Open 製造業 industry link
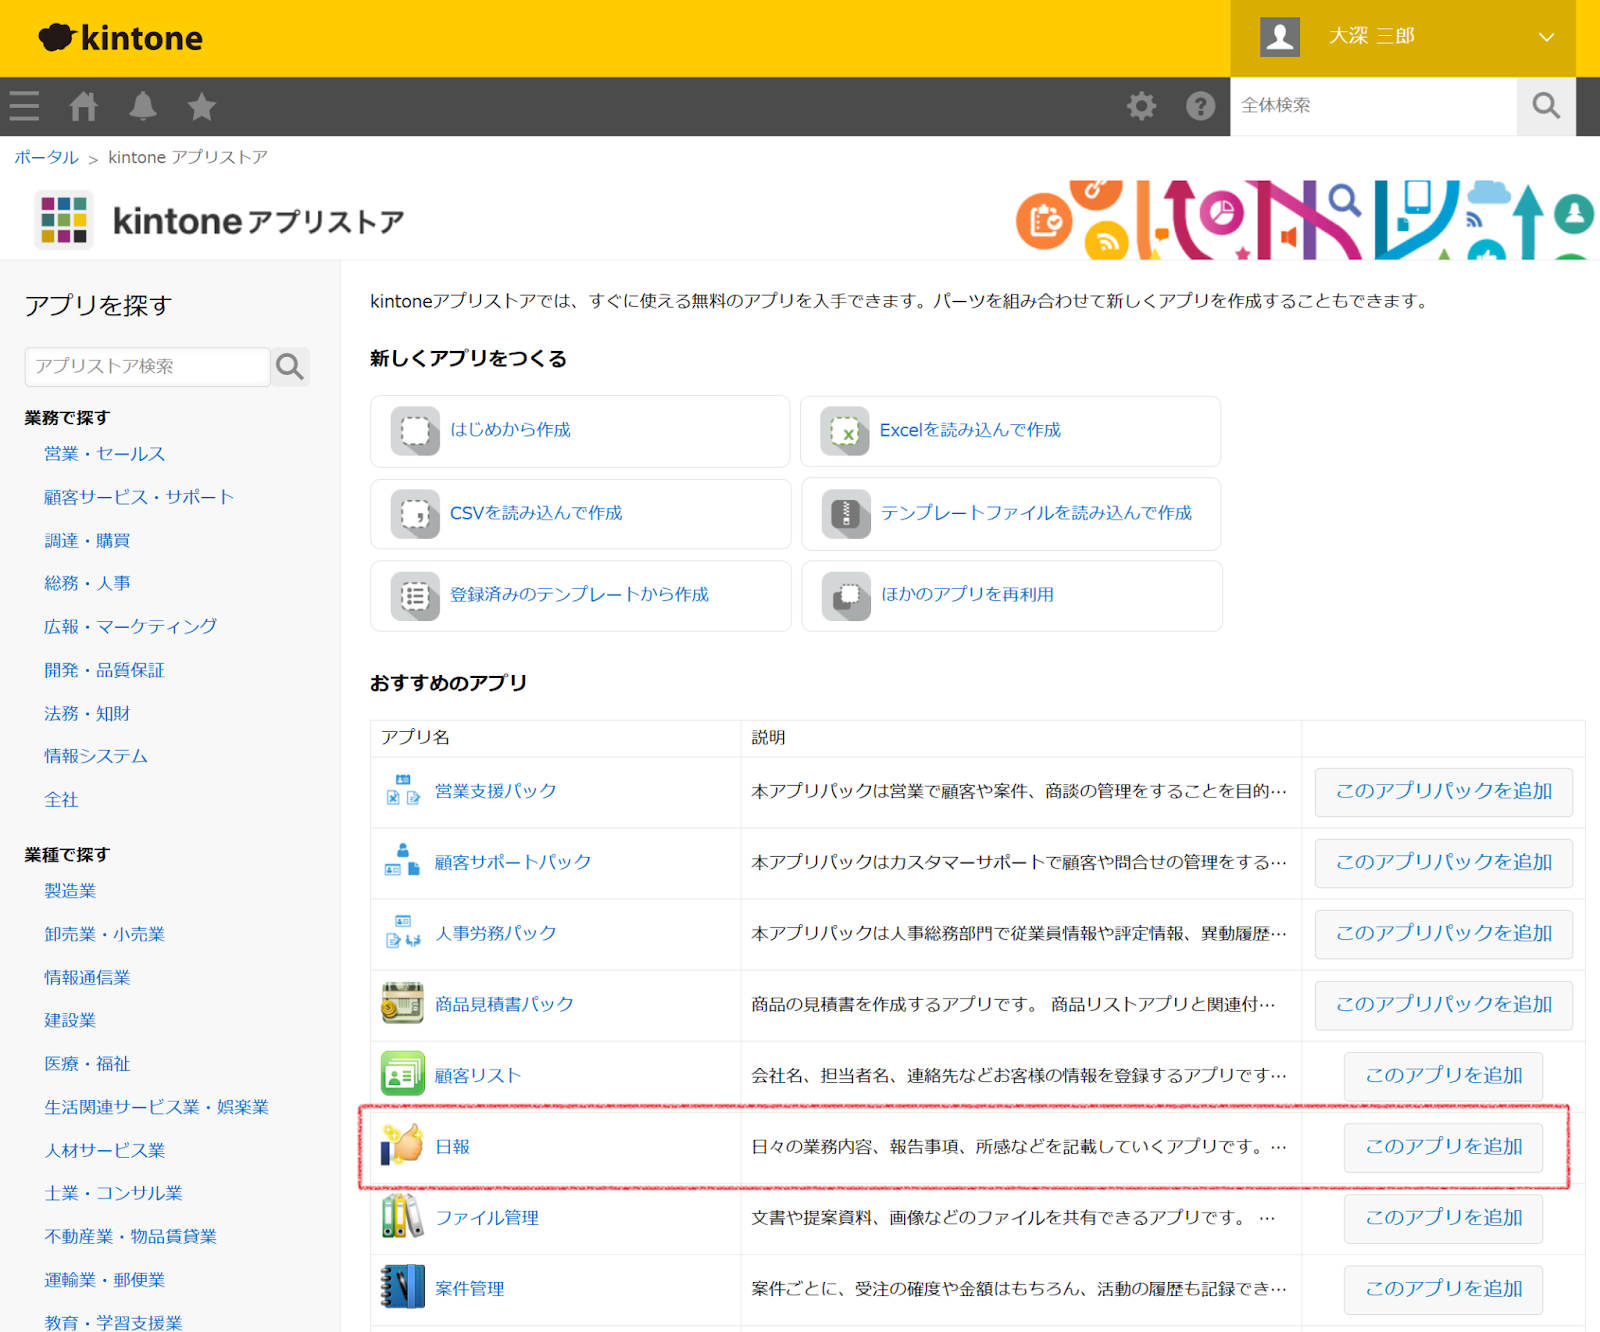This screenshot has height=1332, width=1600. (70, 891)
